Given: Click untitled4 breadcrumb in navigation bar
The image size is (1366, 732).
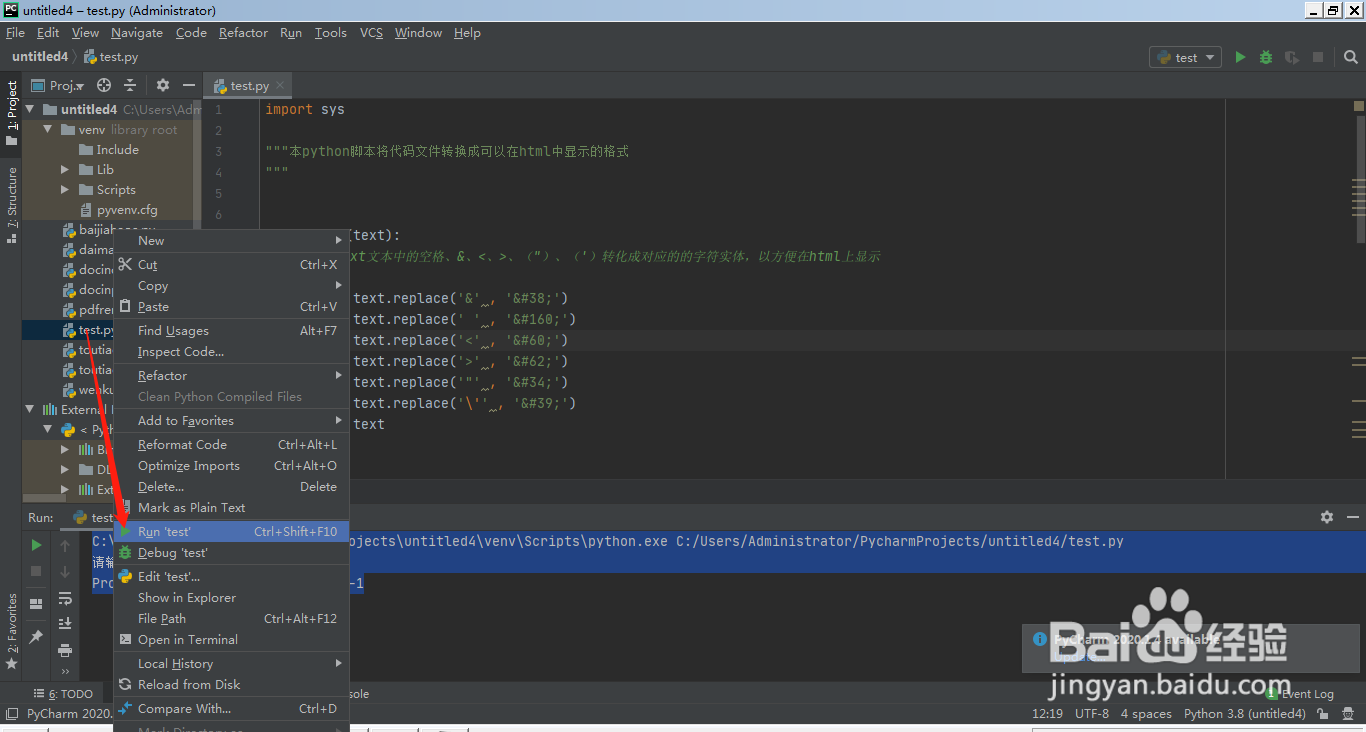Looking at the screenshot, I should click(x=40, y=57).
